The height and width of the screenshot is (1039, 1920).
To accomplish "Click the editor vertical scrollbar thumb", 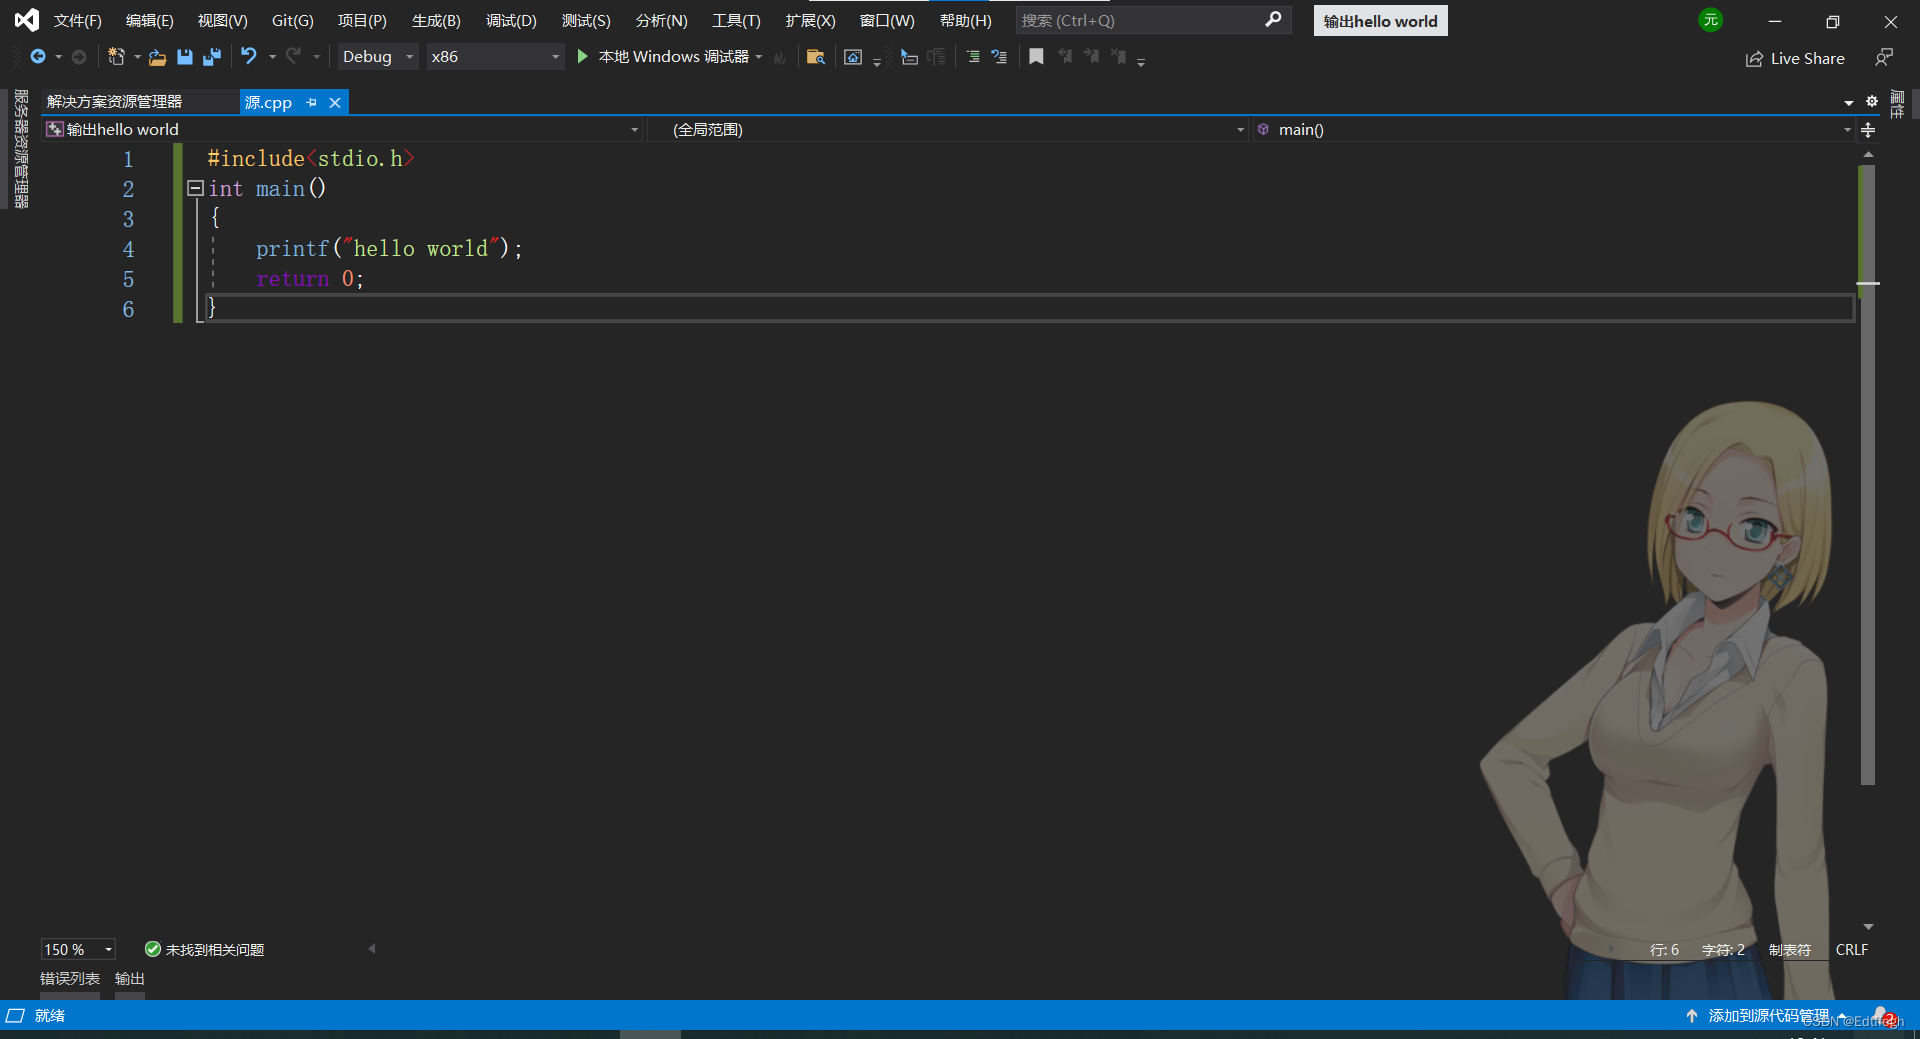I will (x=1867, y=474).
